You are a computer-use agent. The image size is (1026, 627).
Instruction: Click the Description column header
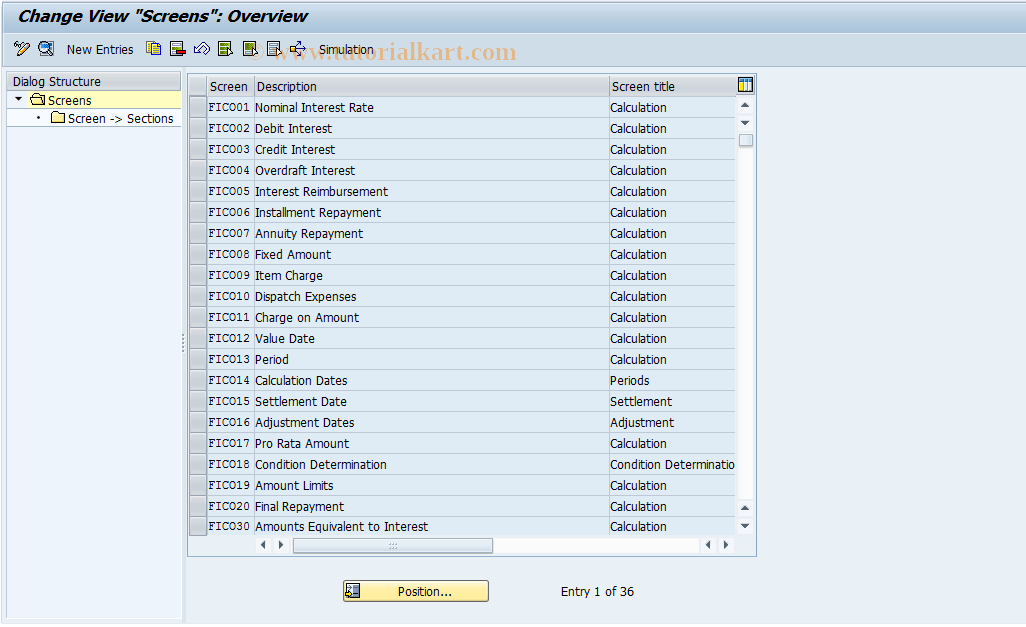pos(431,86)
